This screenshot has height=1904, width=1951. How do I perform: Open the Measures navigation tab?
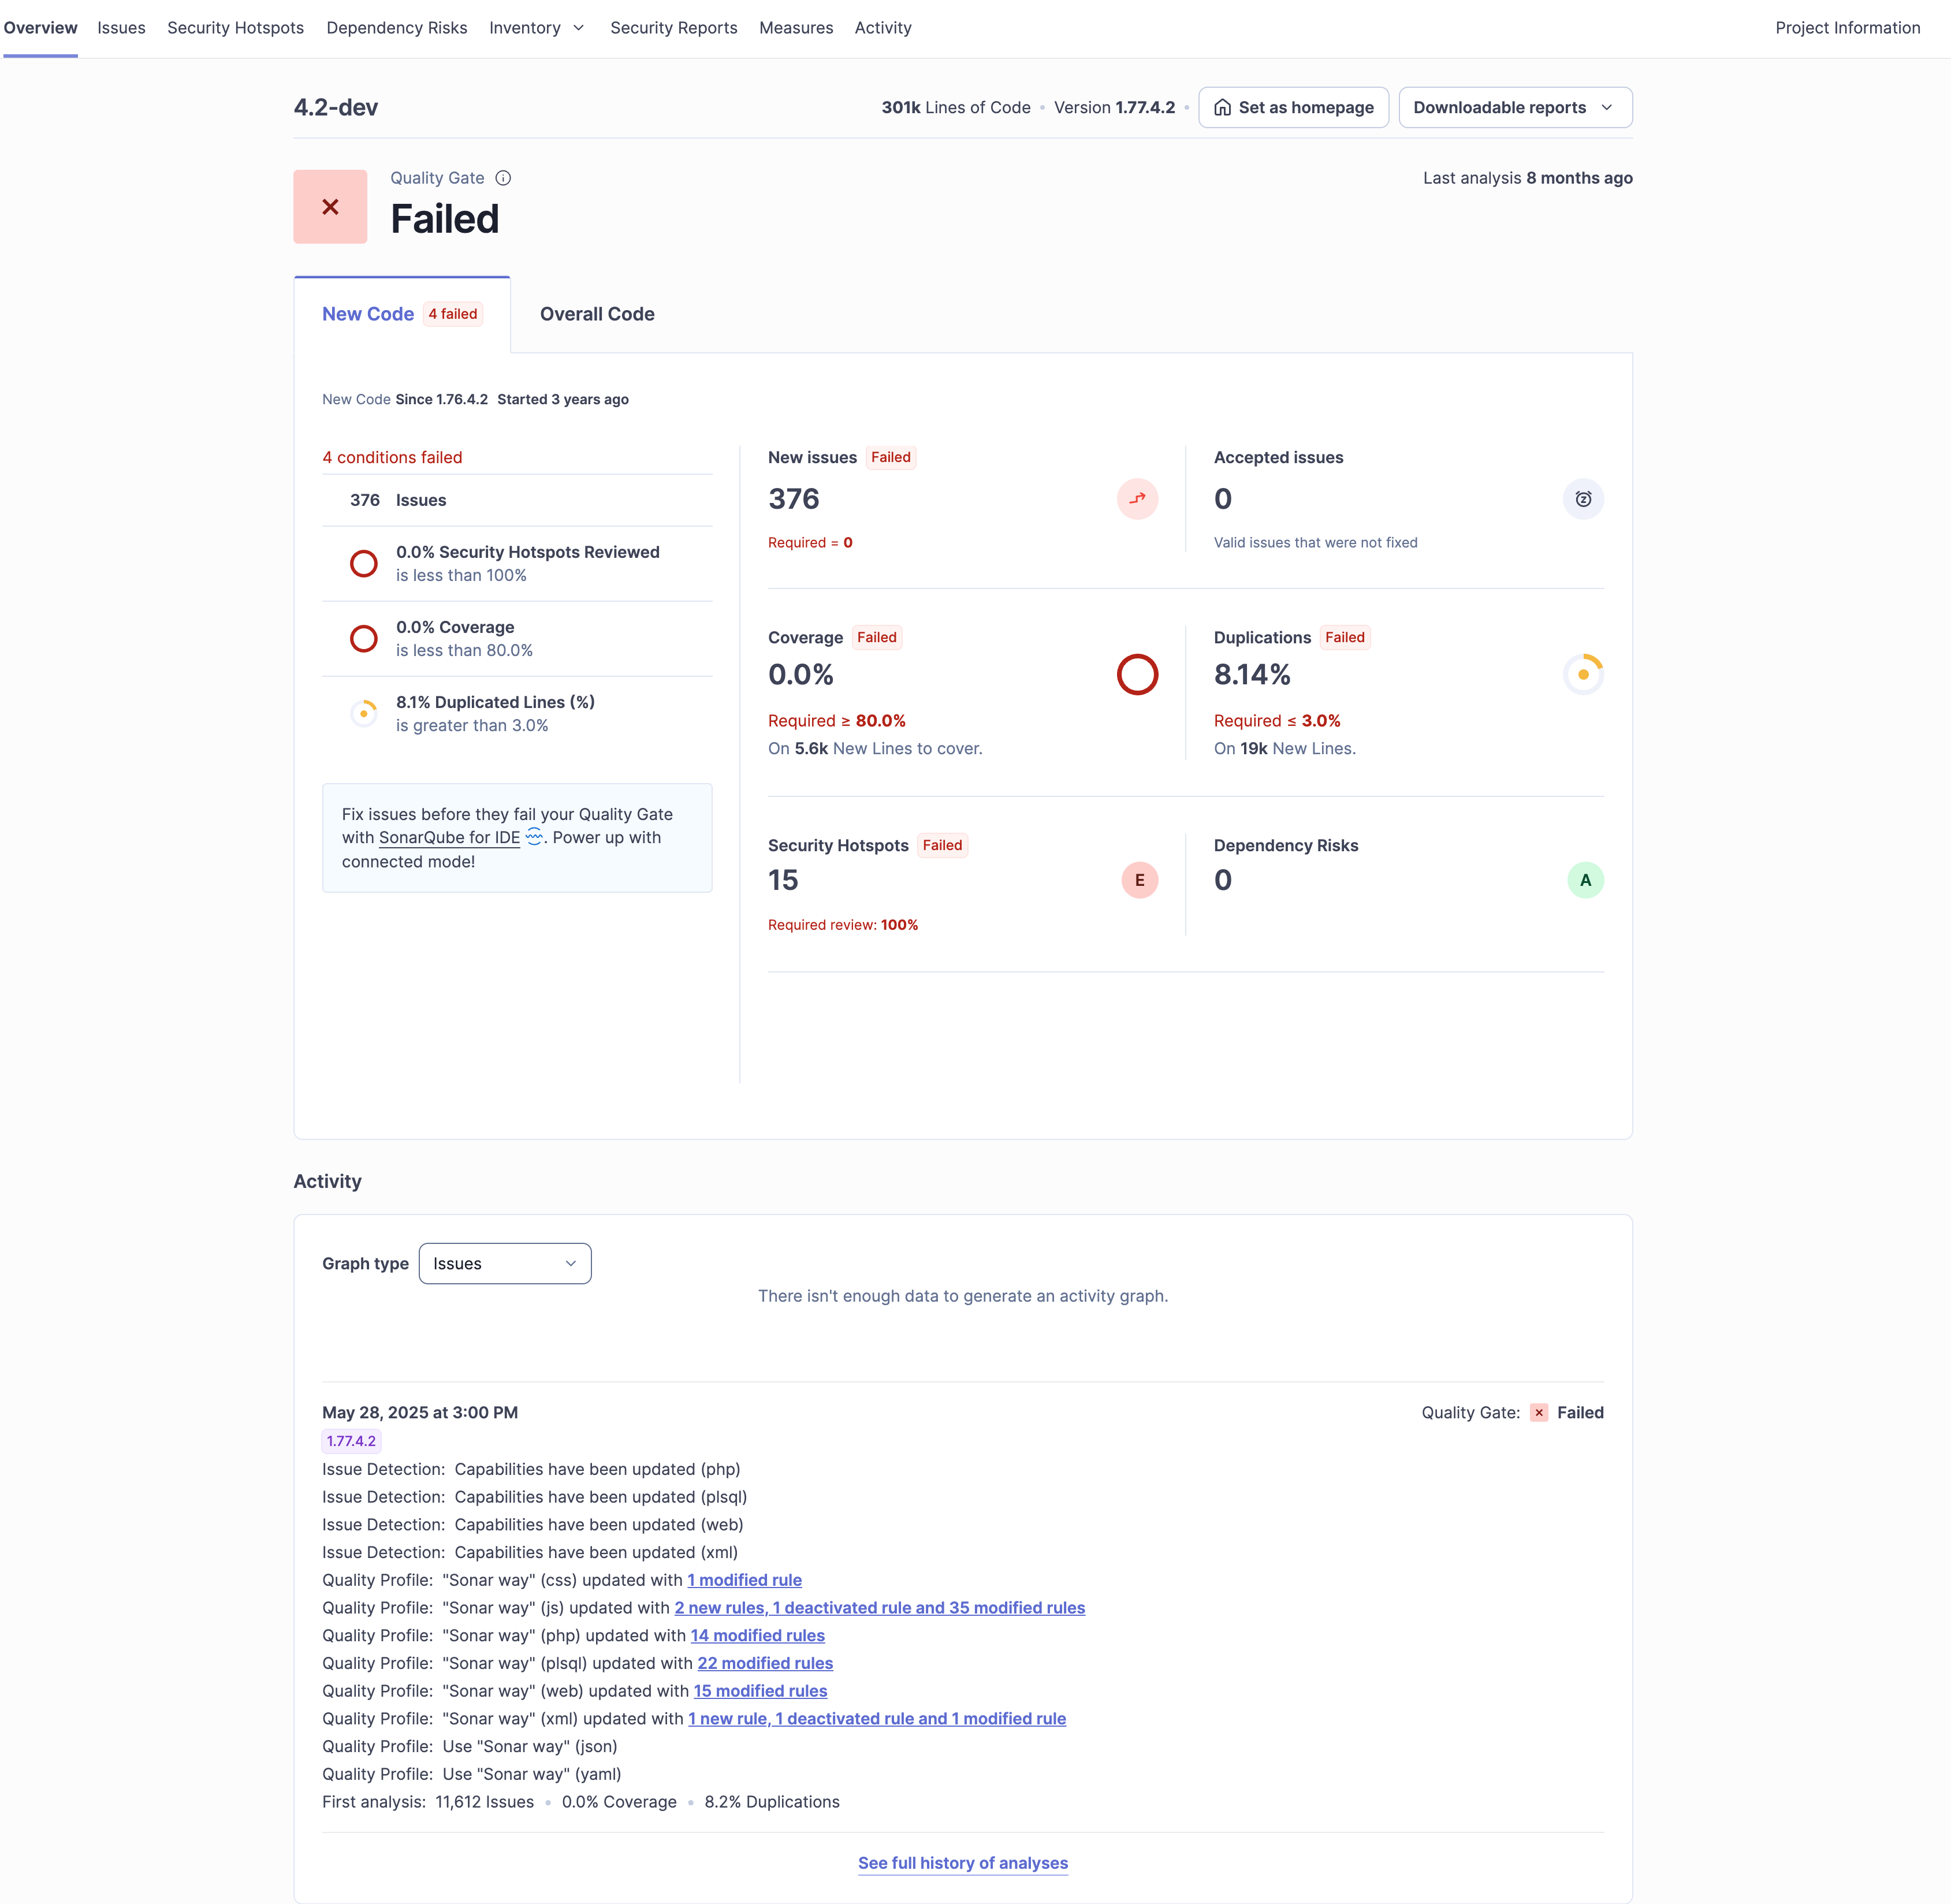(x=795, y=28)
